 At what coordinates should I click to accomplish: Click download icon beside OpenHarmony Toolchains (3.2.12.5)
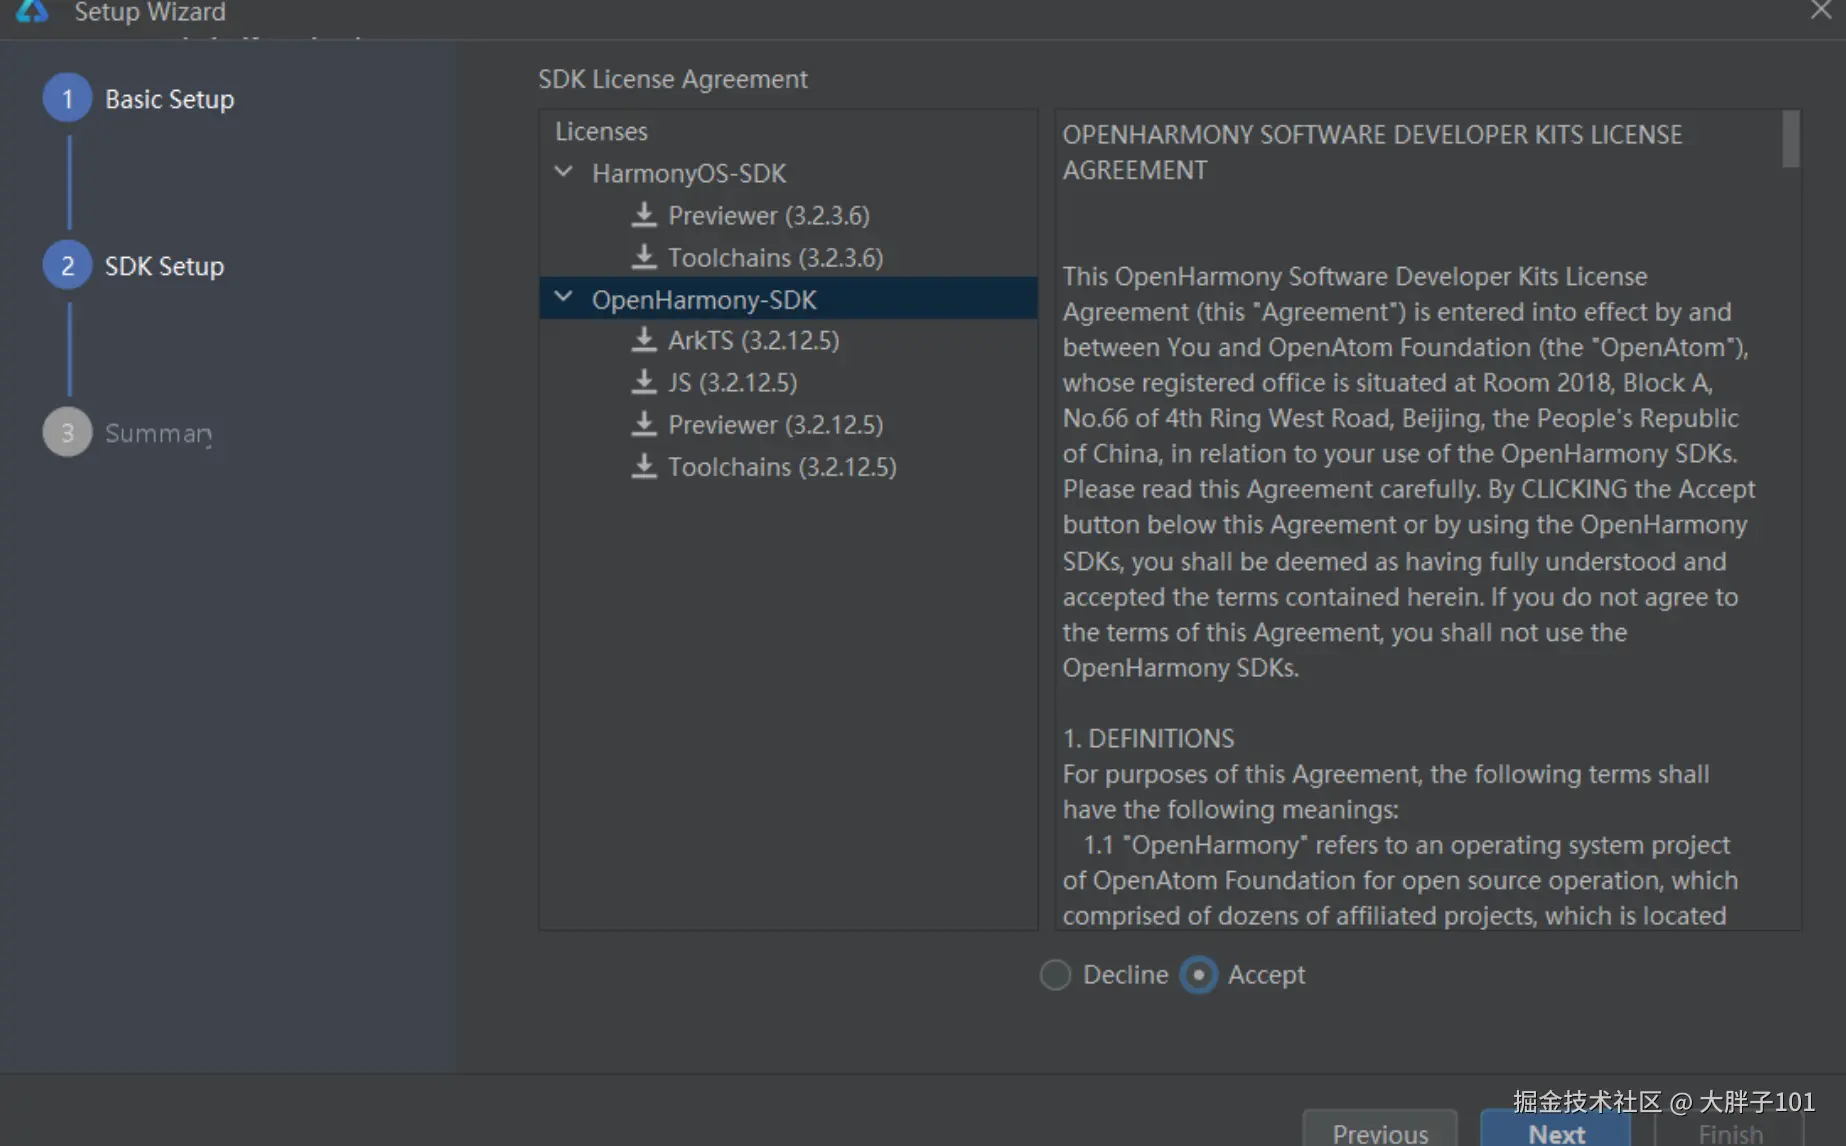tap(644, 466)
